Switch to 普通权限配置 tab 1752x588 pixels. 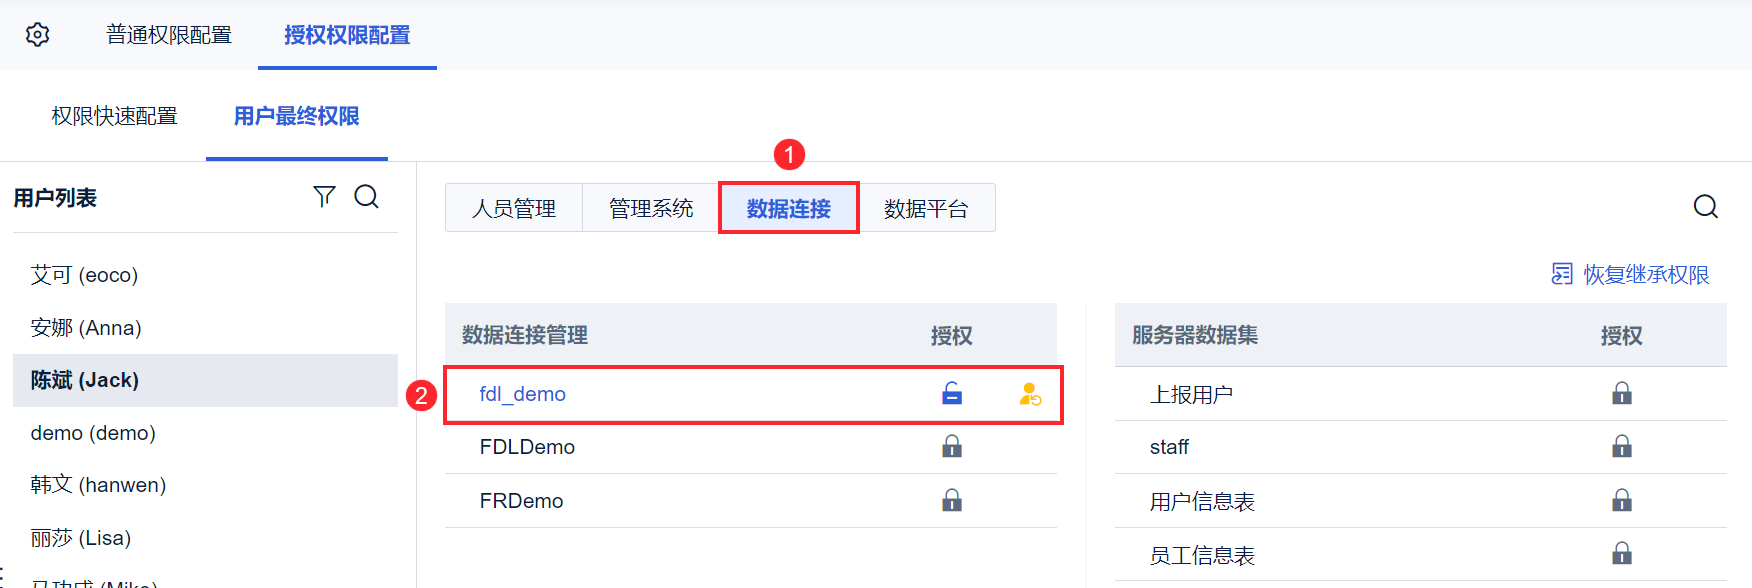[169, 35]
